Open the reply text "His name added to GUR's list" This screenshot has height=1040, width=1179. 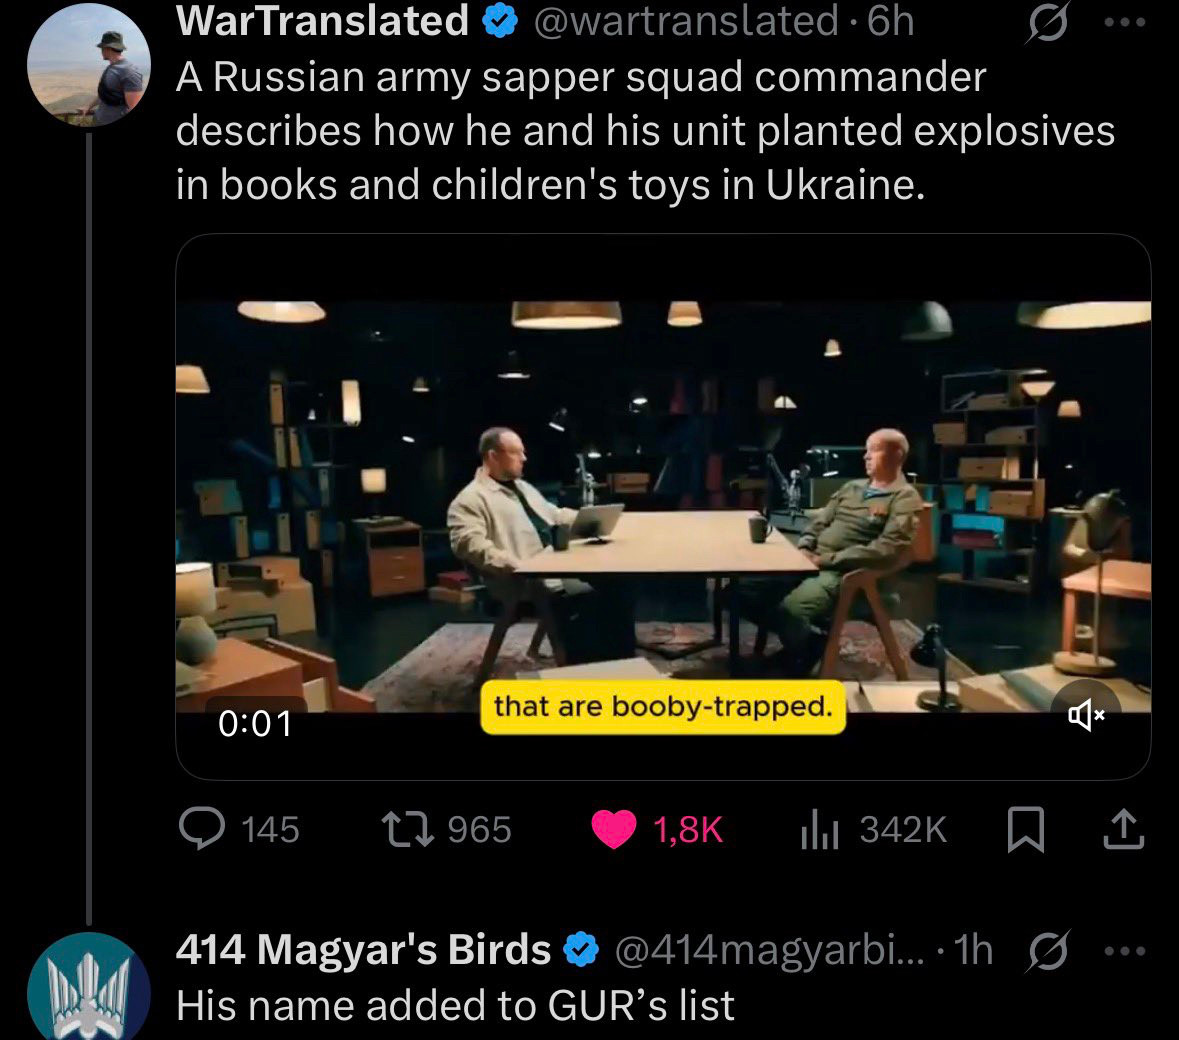[x=455, y=1005]
